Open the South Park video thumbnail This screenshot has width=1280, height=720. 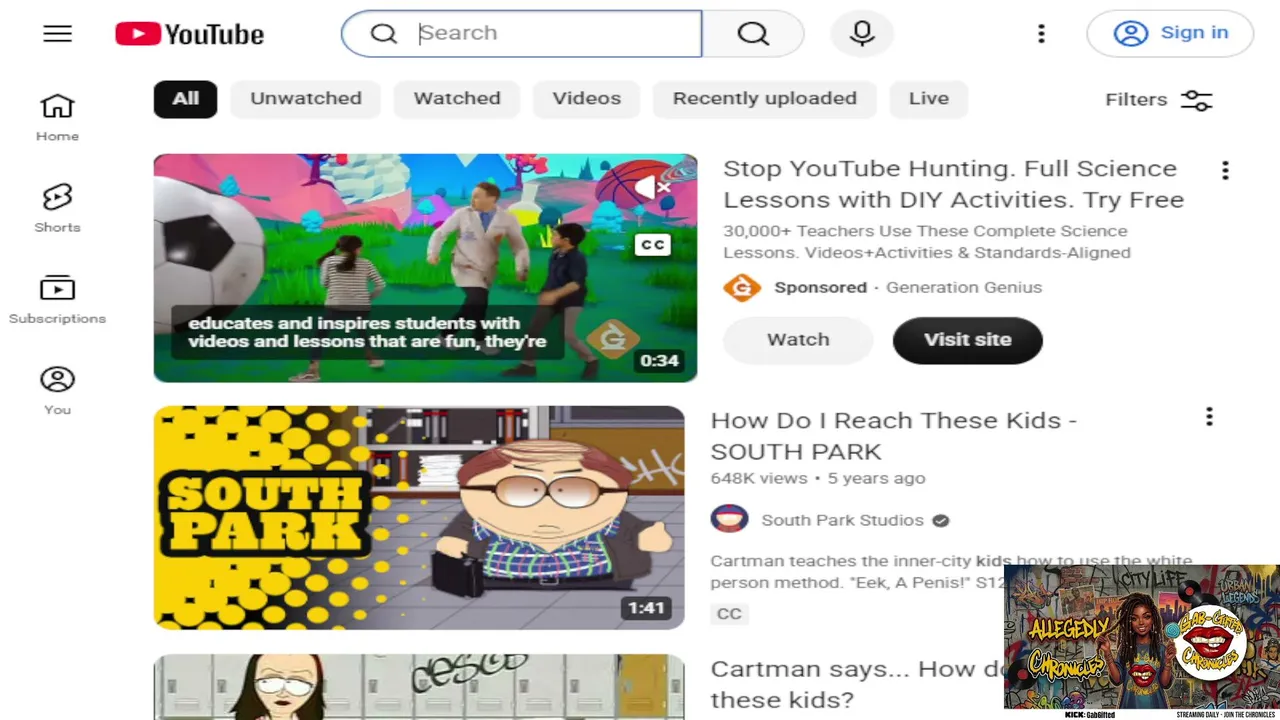(419, 518)
